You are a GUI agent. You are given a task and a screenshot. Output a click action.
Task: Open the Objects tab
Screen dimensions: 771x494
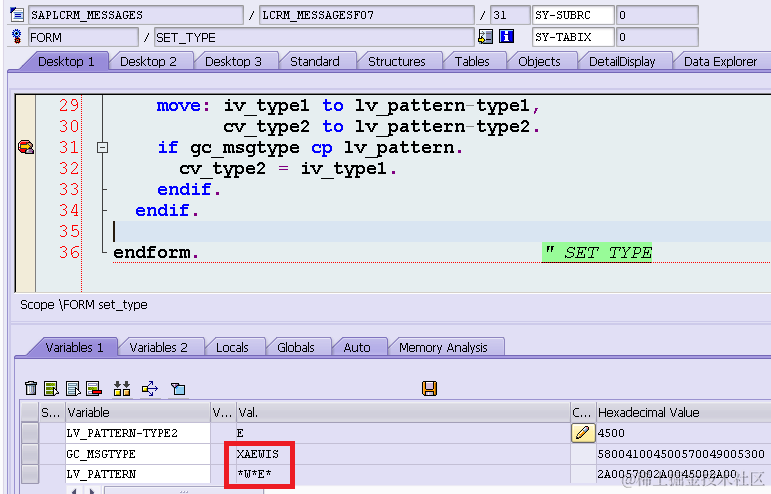pyautogui.click(x=539, y=61)
